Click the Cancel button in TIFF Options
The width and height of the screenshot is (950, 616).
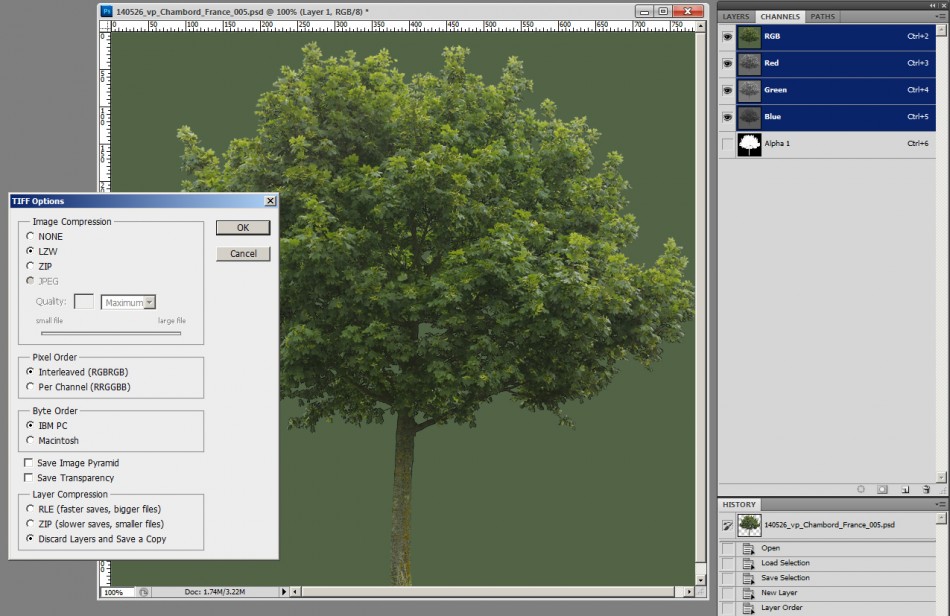[242, 253]
